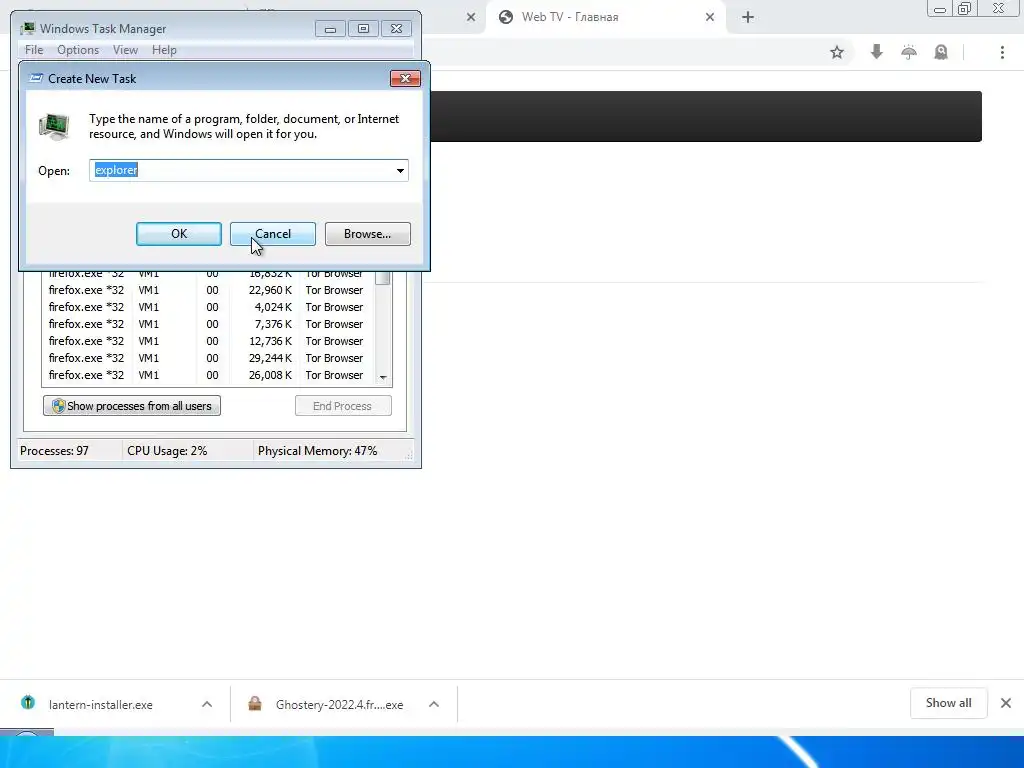Select firefox.exe row using 22,960 K
The height and width of the screenshot is (768, 1024).
(209, 290)
